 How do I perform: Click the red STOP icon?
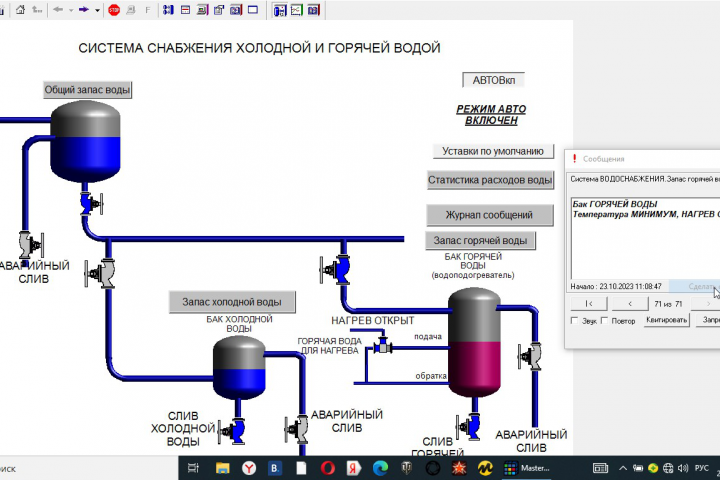coord(114,10)
